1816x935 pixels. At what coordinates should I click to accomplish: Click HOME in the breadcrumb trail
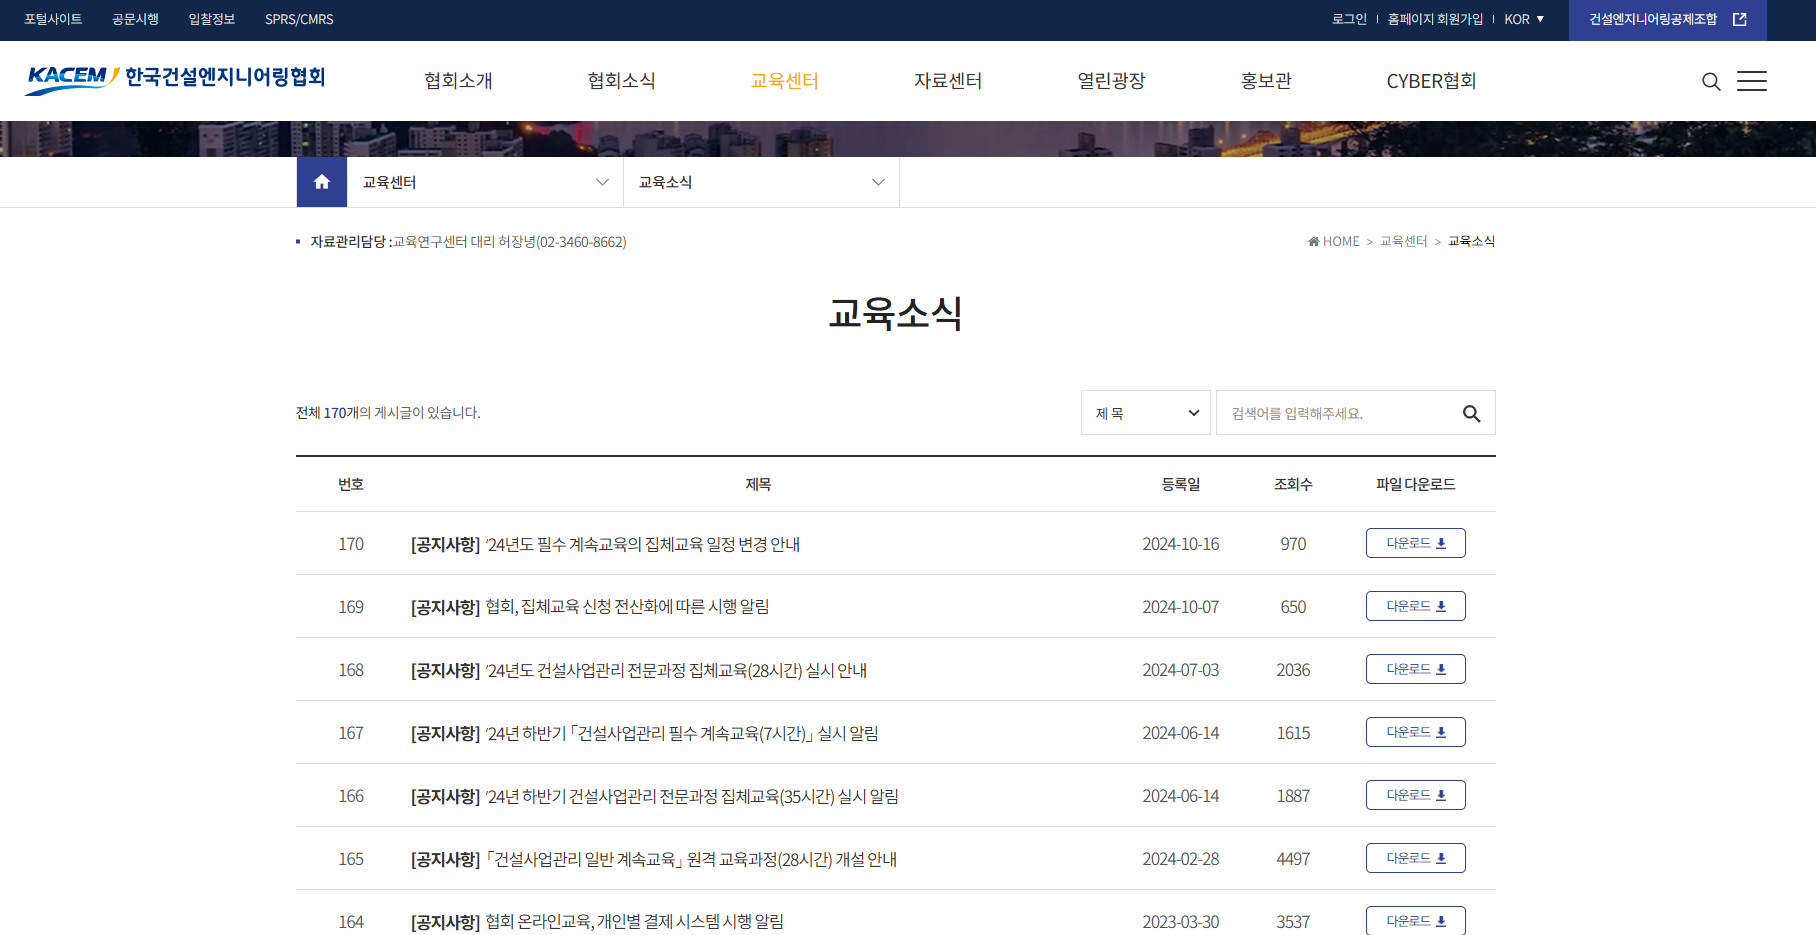tap(1334, 241)
